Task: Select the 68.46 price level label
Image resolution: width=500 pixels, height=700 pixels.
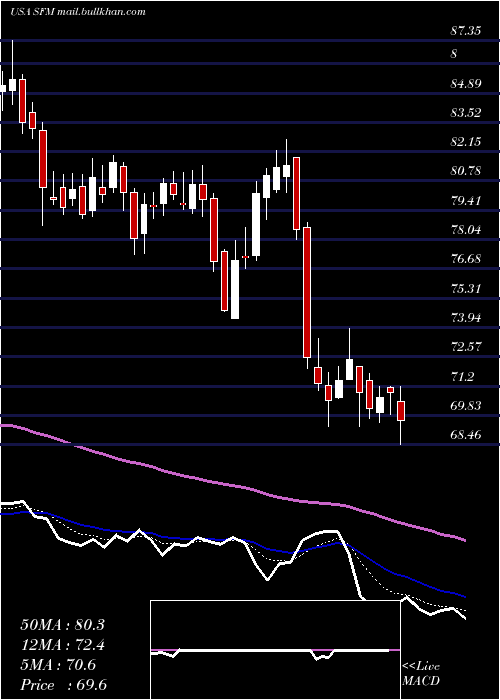Action: pyautogui.click(x=466, y=434)
